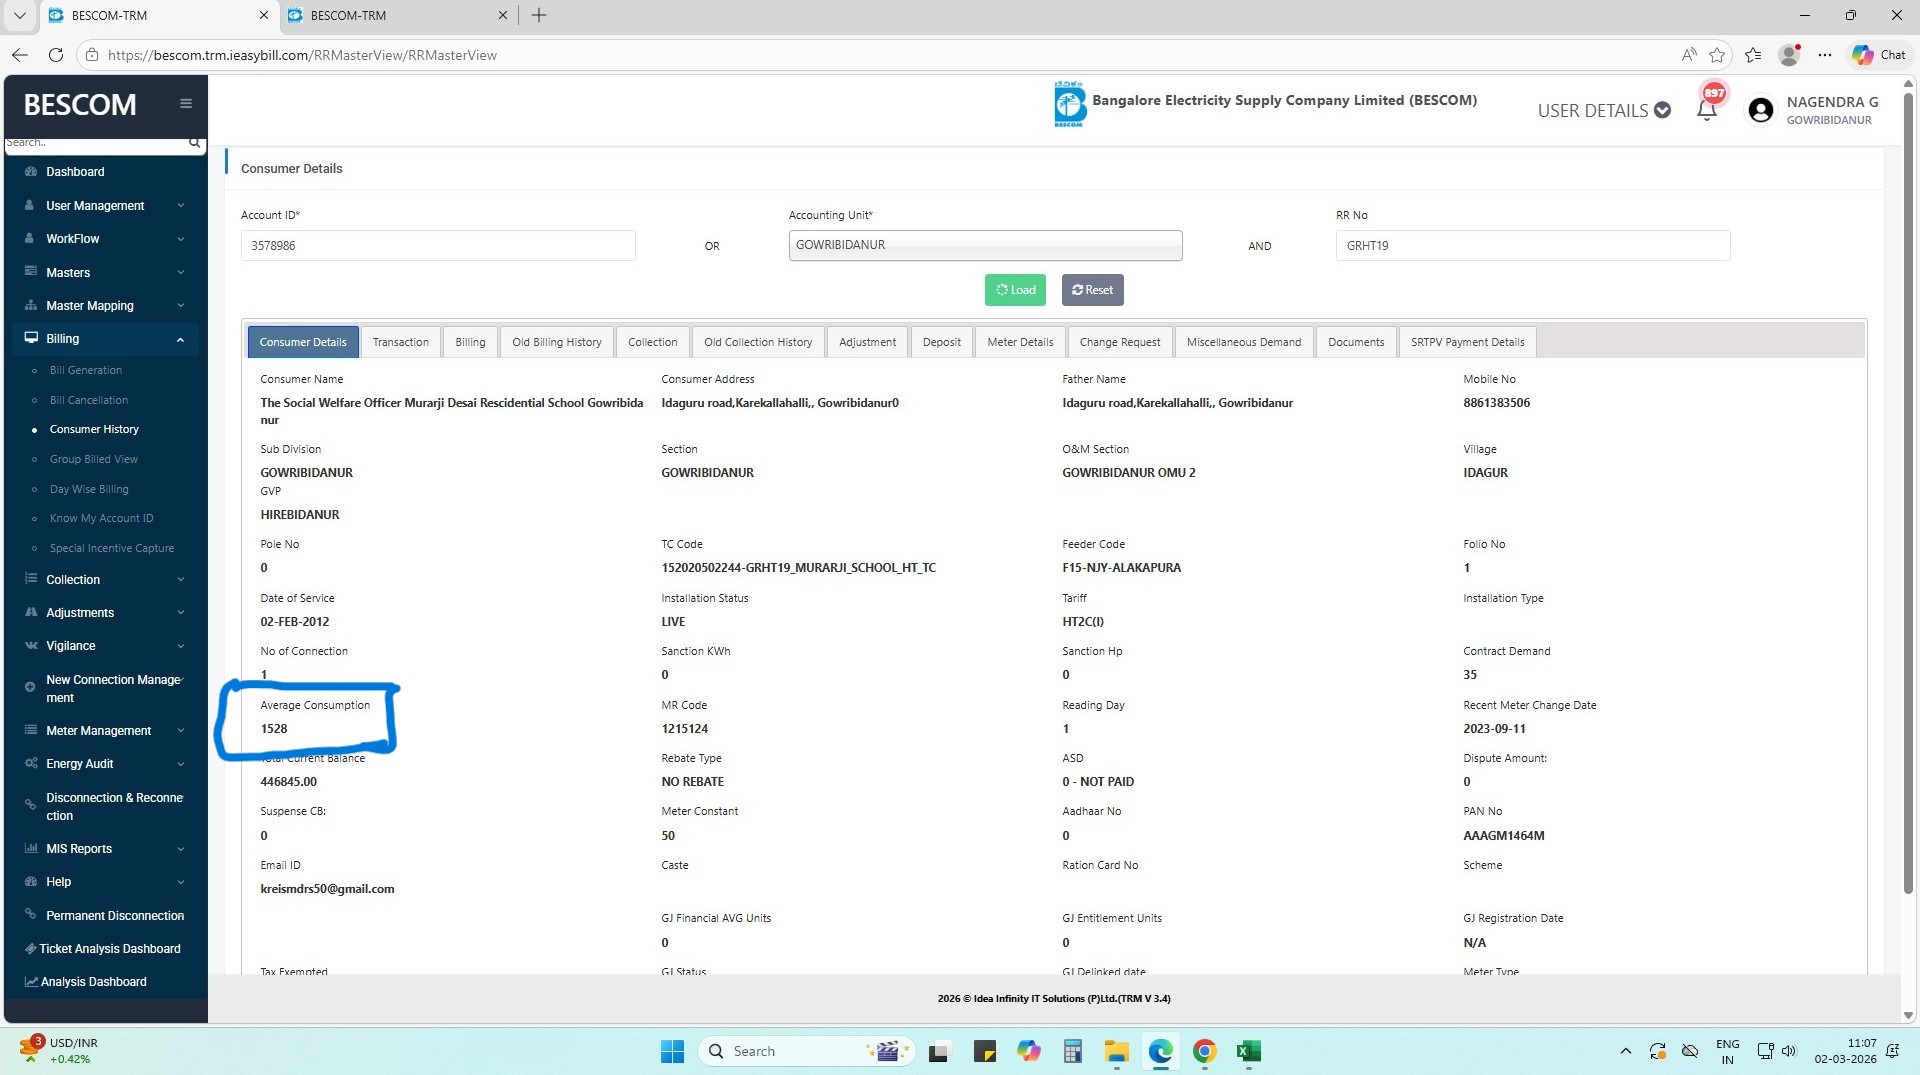
Task: Click the browser refresh icon
Action: click(x=56, y=55)
